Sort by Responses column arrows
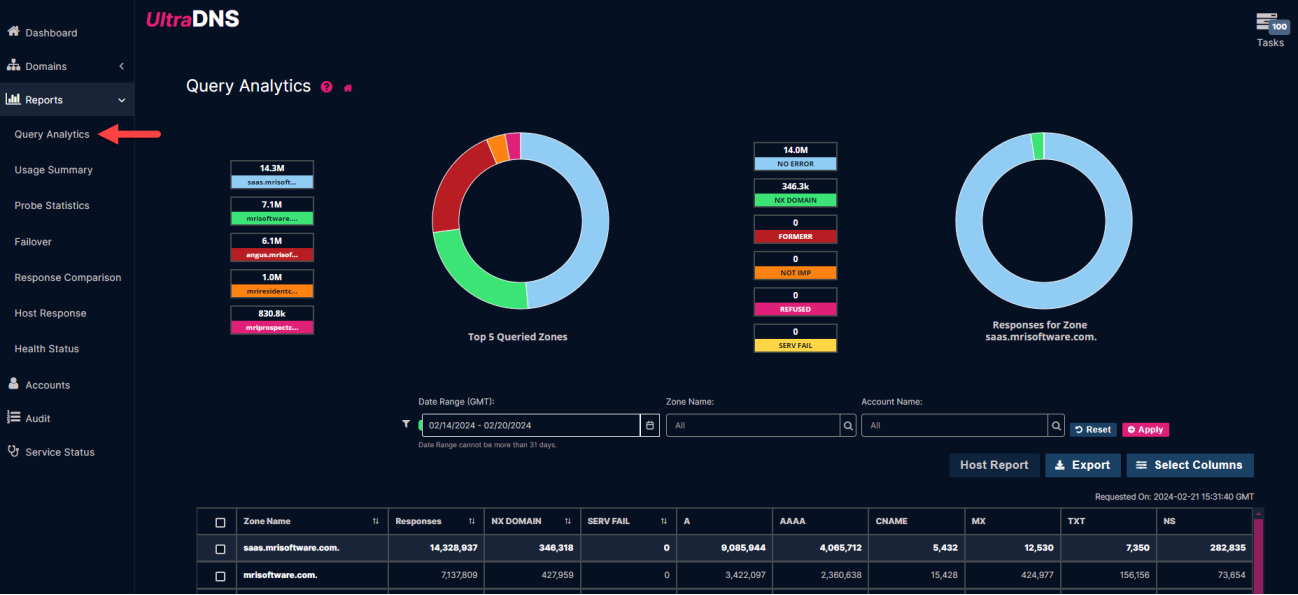This screenshot has height=595, width=1298. pyautogui.click(x=472, y=521)
